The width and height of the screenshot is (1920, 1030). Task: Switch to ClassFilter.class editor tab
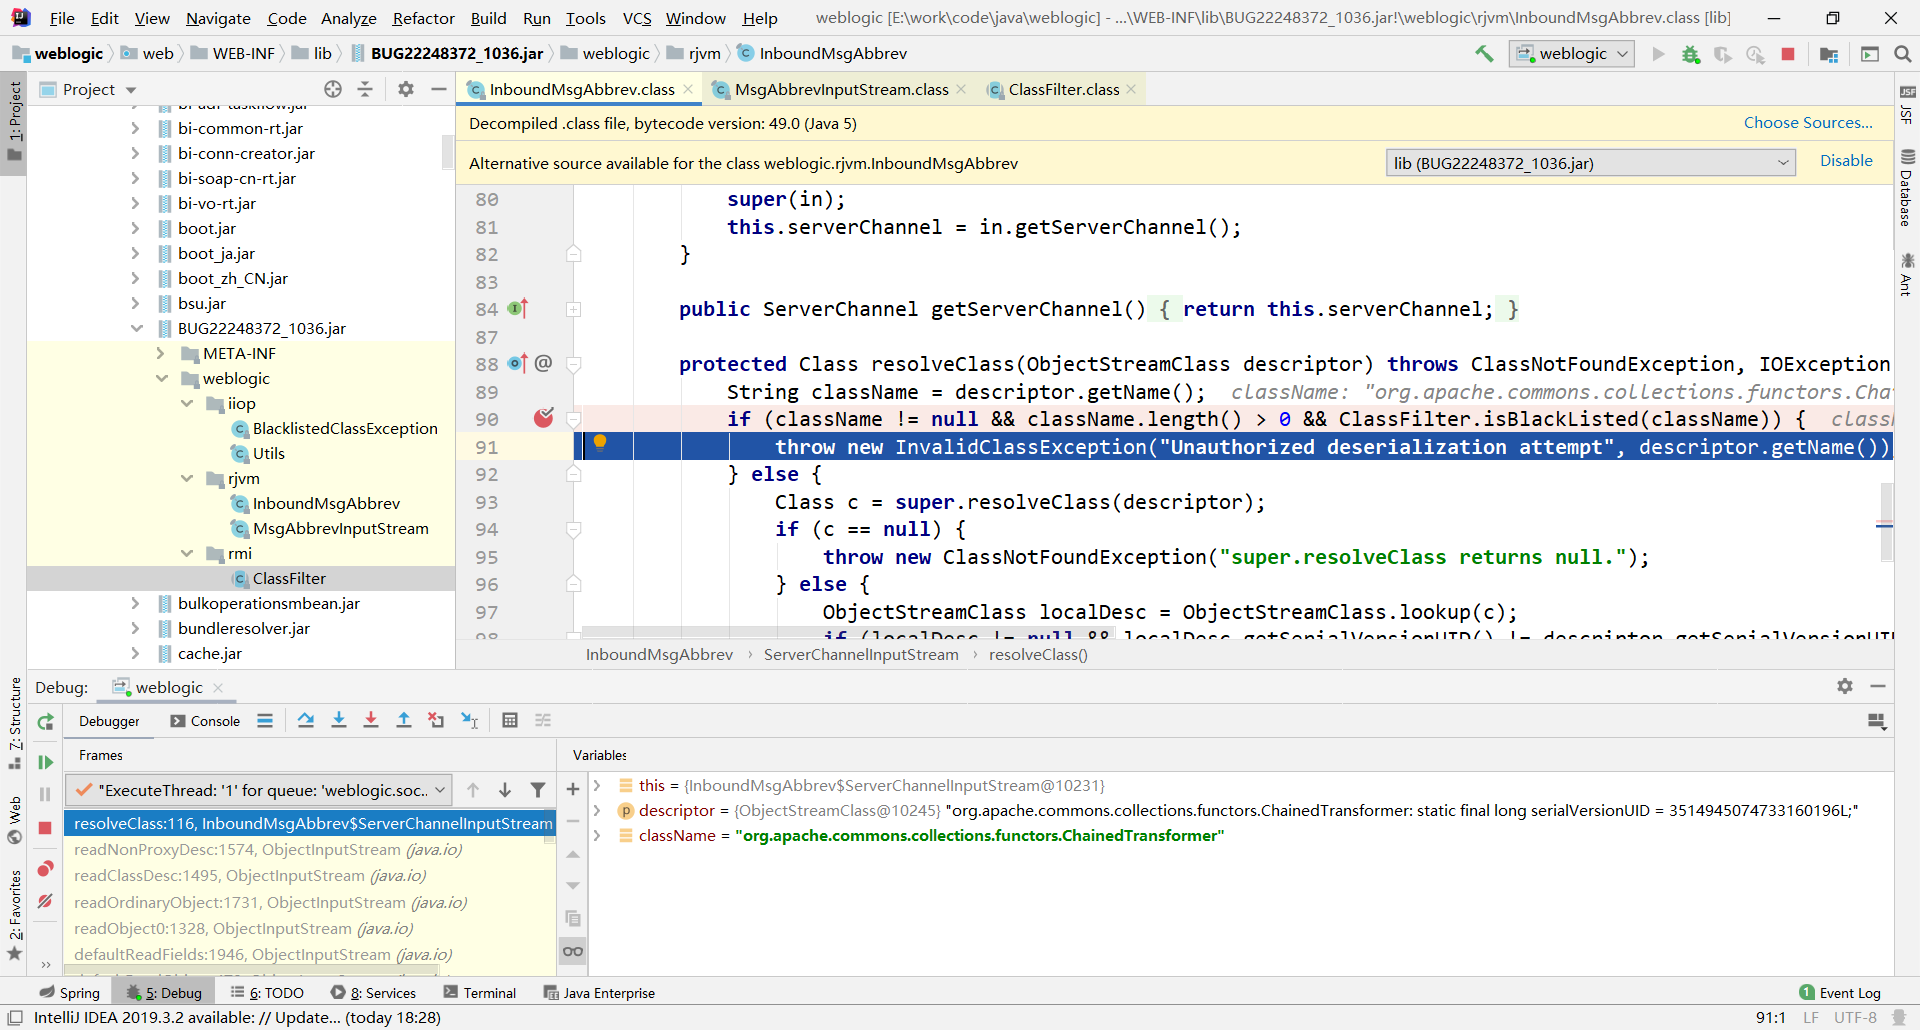click(1063, 90)
